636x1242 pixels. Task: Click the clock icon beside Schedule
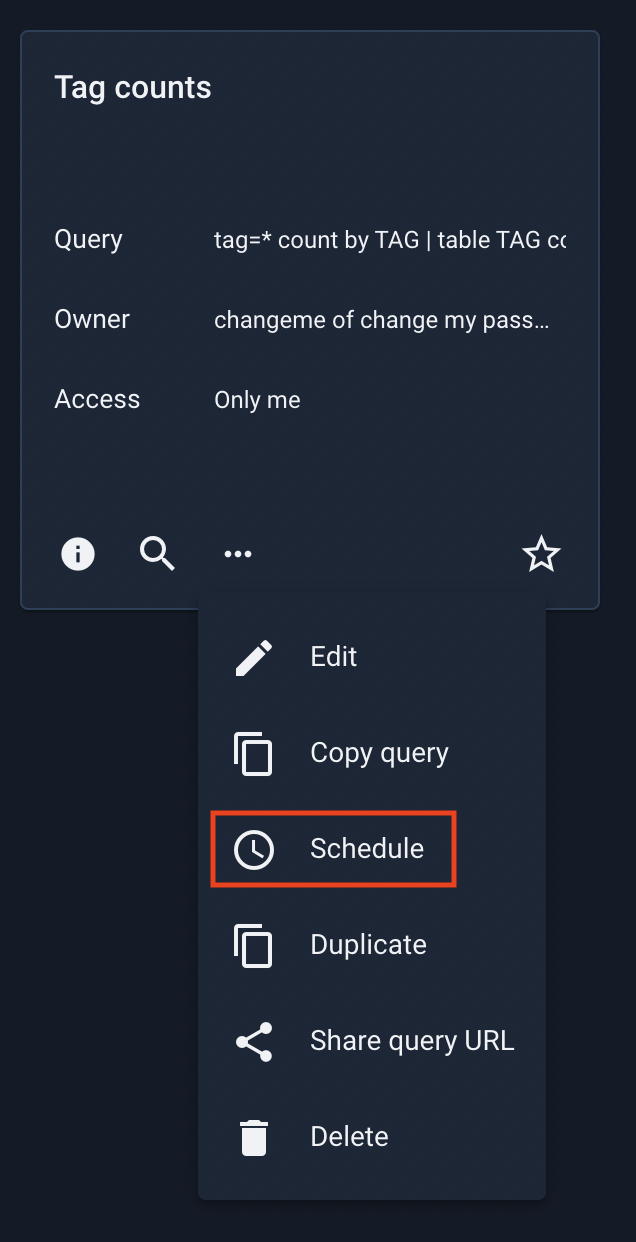(254, 849)
